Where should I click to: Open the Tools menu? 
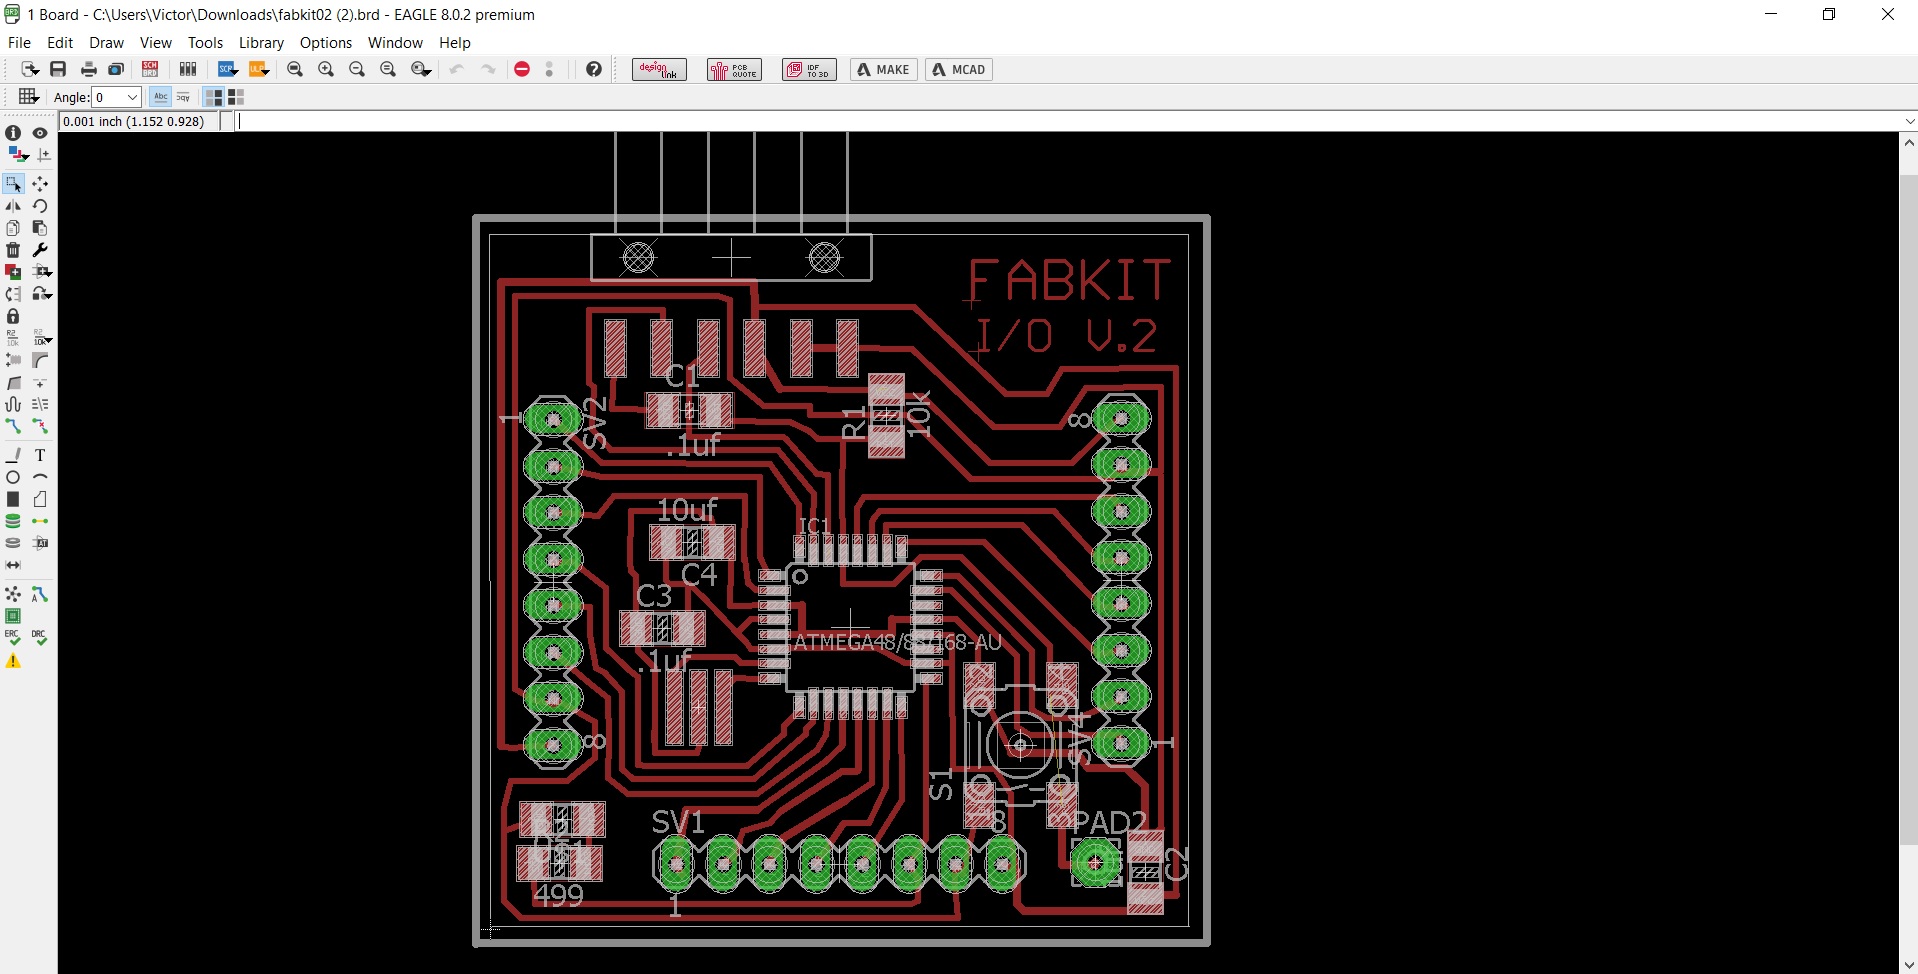pos(205,43)
